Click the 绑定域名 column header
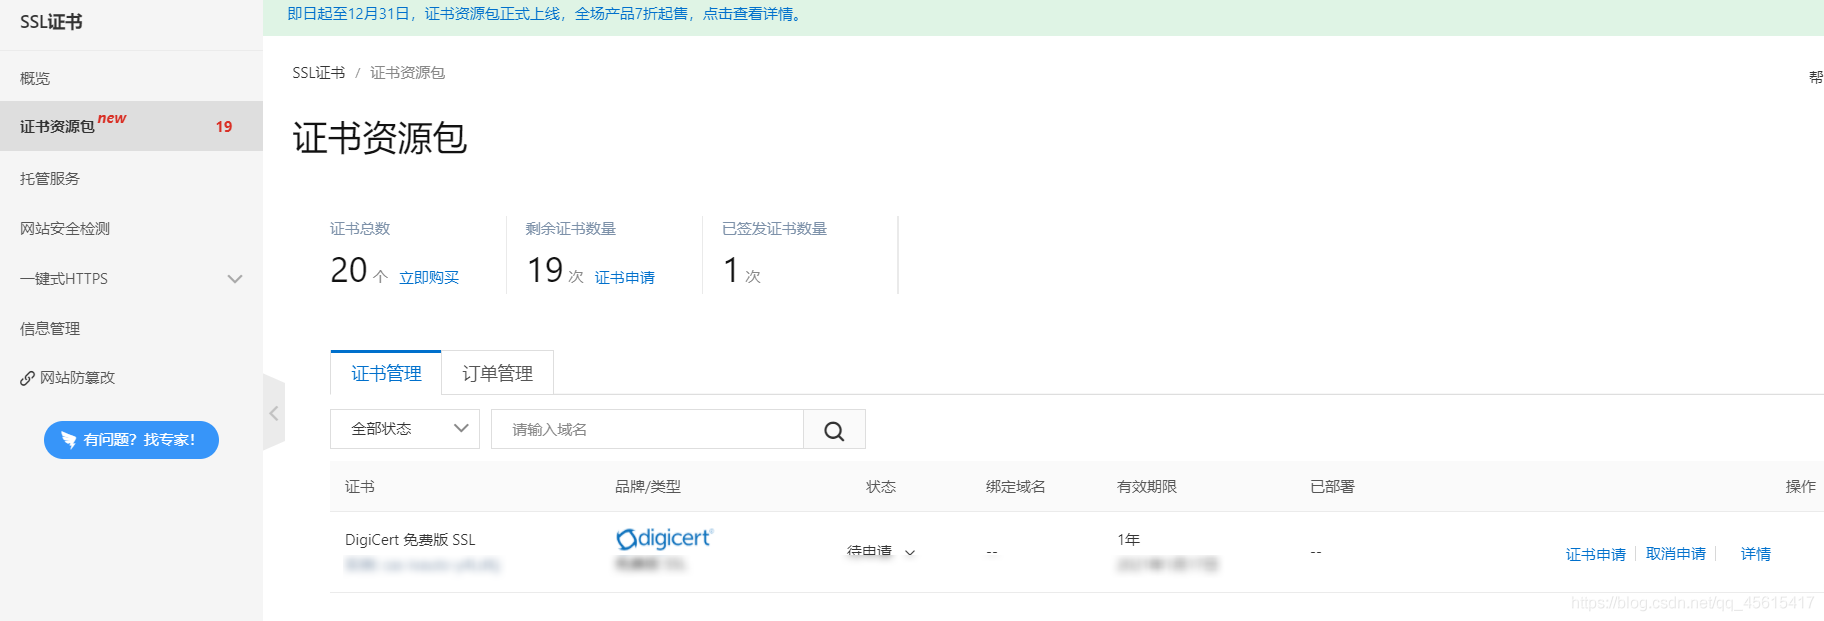Image resolution: width=1824 pixels, height=621 pixels. point(1015,487)
